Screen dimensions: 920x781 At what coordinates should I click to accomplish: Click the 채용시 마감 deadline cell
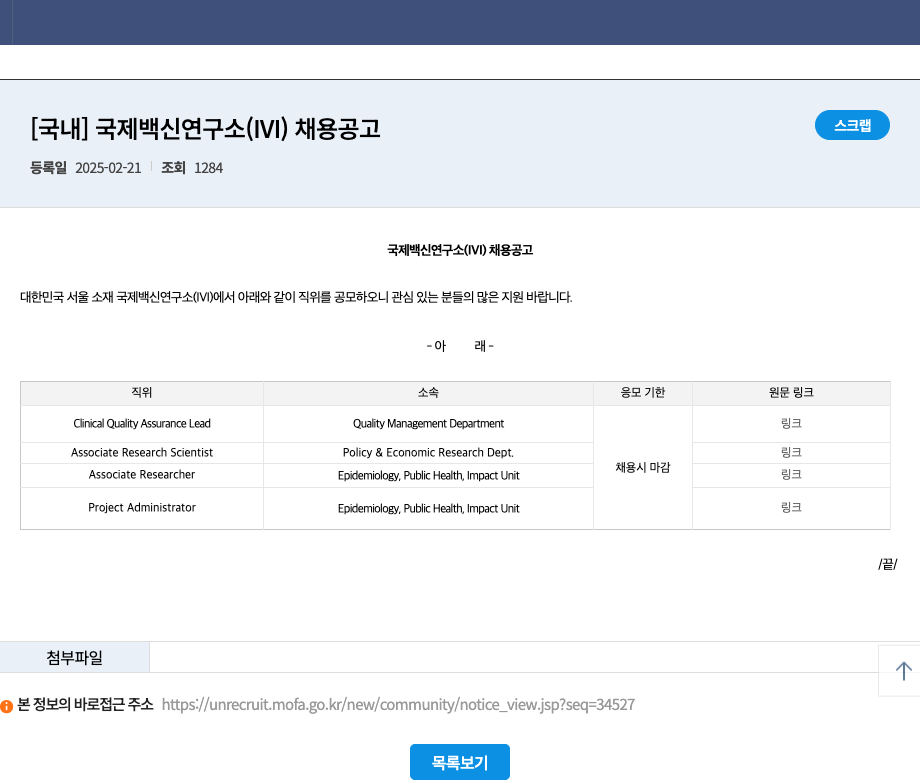point(642,468)
